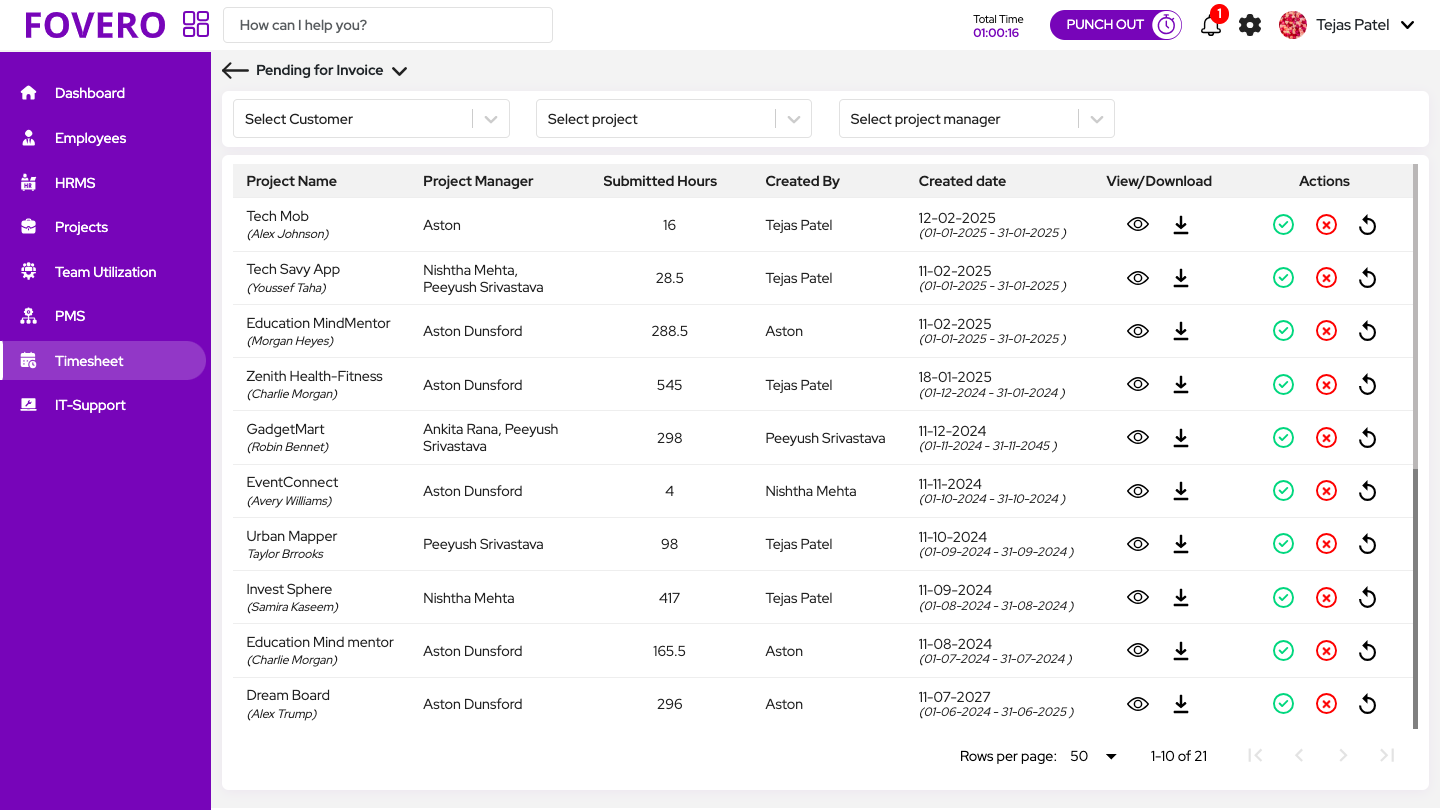Preview the Dream Board timesheet
Screen dimensions: 1440x810
tap(1137, 704)
